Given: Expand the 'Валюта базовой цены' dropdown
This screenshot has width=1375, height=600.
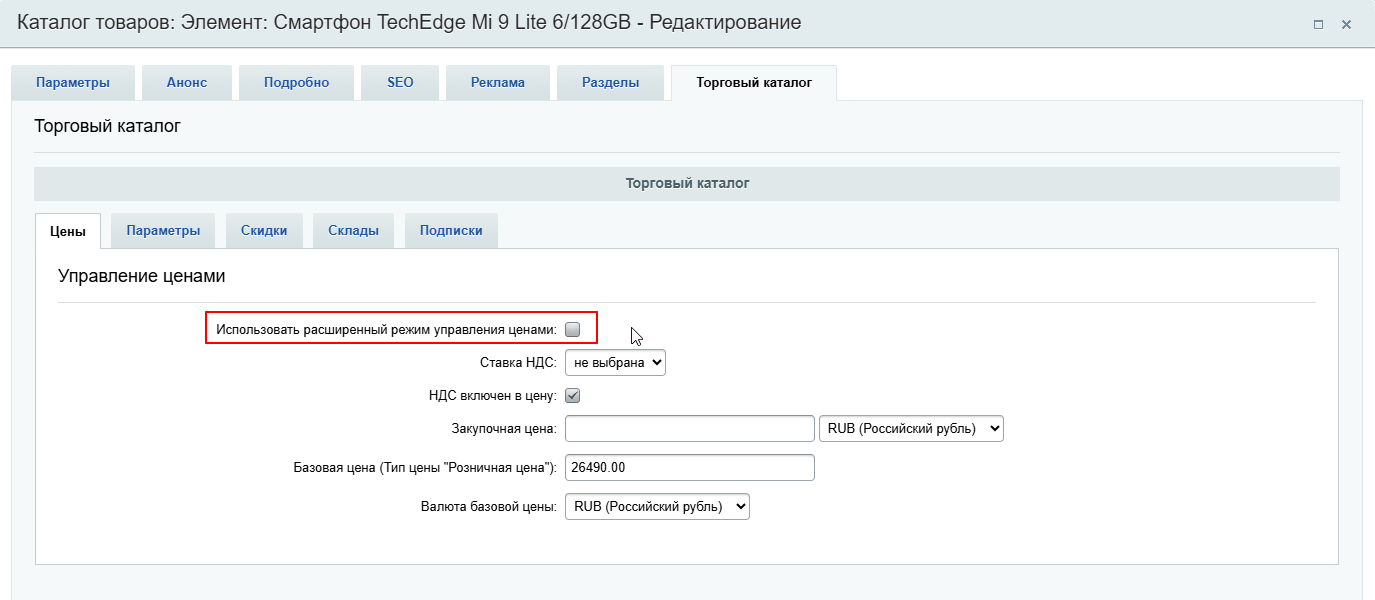Looking at the screenshot, I should tap(657, 507).
